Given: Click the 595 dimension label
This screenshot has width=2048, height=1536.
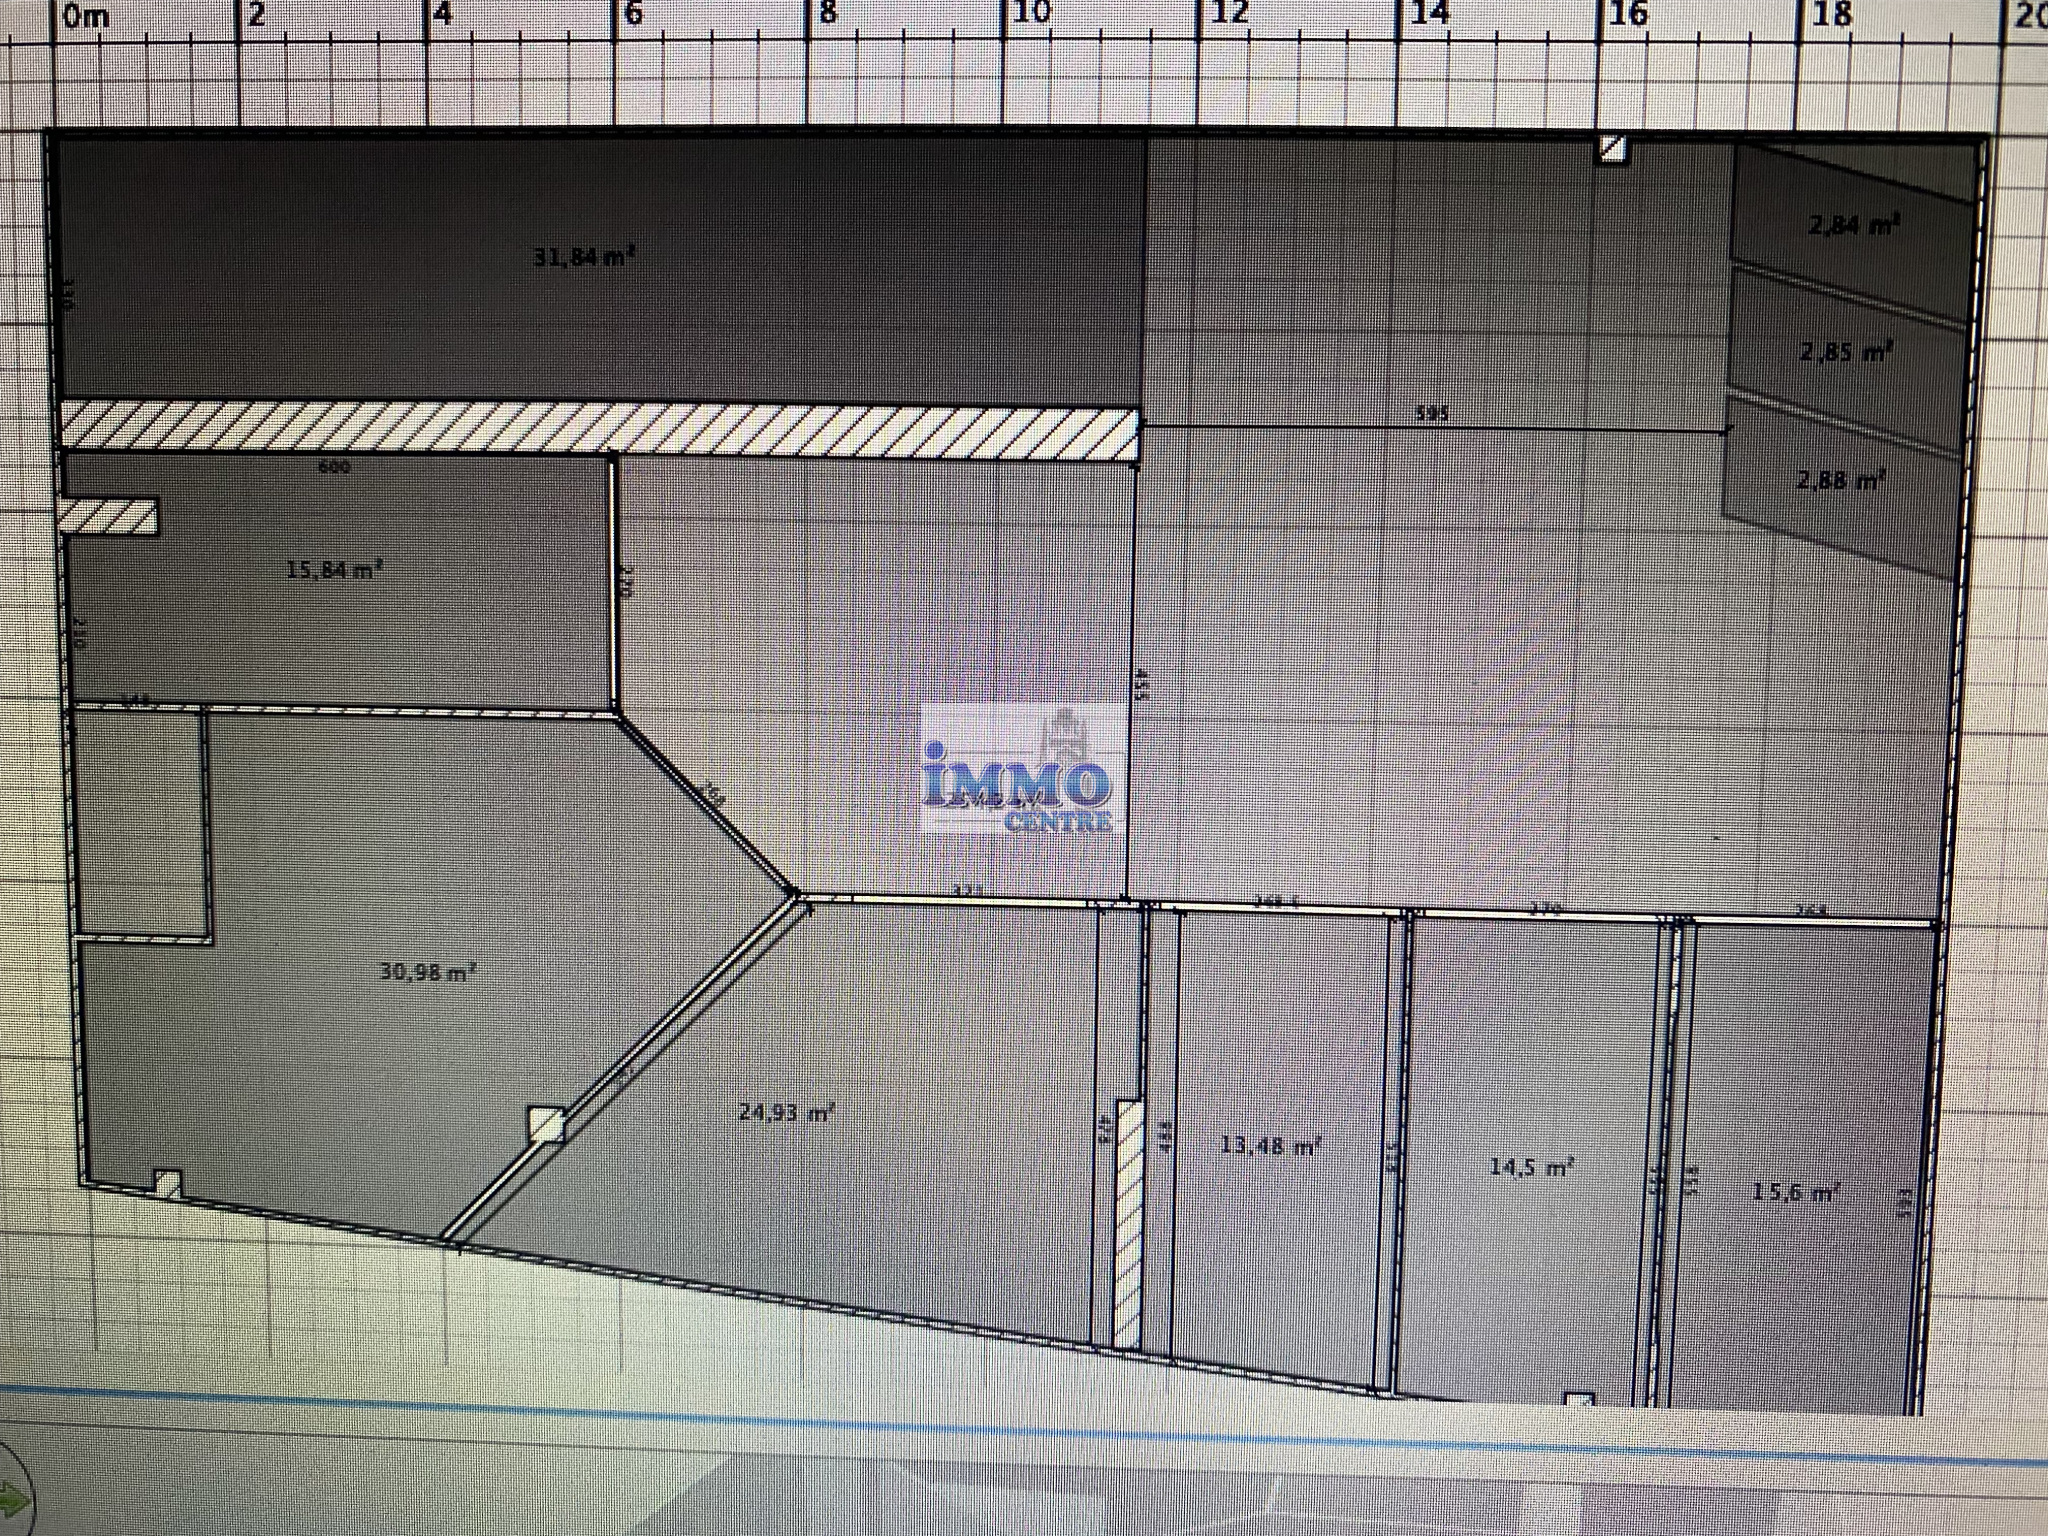Looking at the screenshot, I should click(1431, 413).
